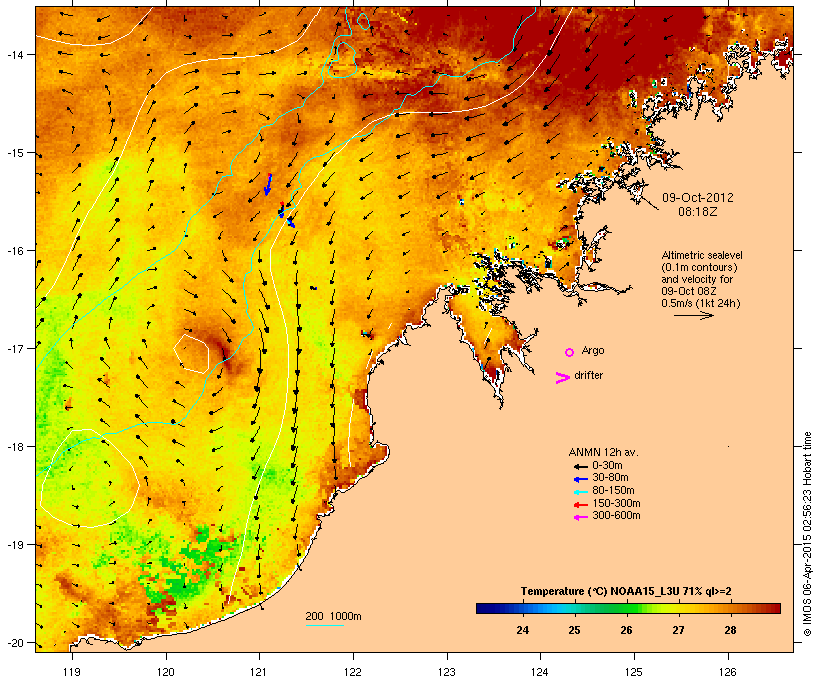This screenshot has height=680, width=820.
Task: Click the cyan 200 1000m isobath line sample
Action: coord(325,625)
